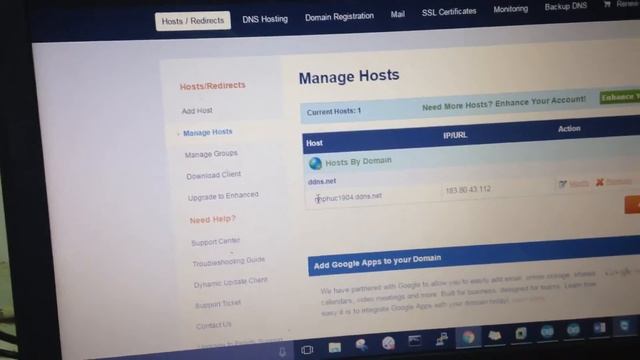Image resolution: width=640 pixels, height=360 pixels.
Task: Open Manage Groups in the sidebar
Action: [211, 154]
